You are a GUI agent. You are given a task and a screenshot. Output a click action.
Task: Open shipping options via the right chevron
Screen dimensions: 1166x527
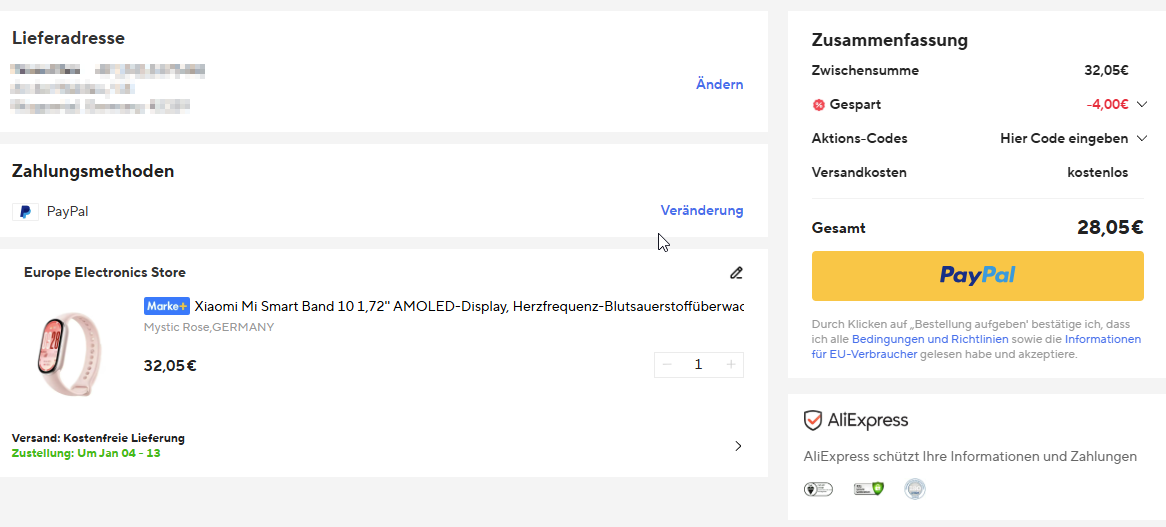point(738,446)
